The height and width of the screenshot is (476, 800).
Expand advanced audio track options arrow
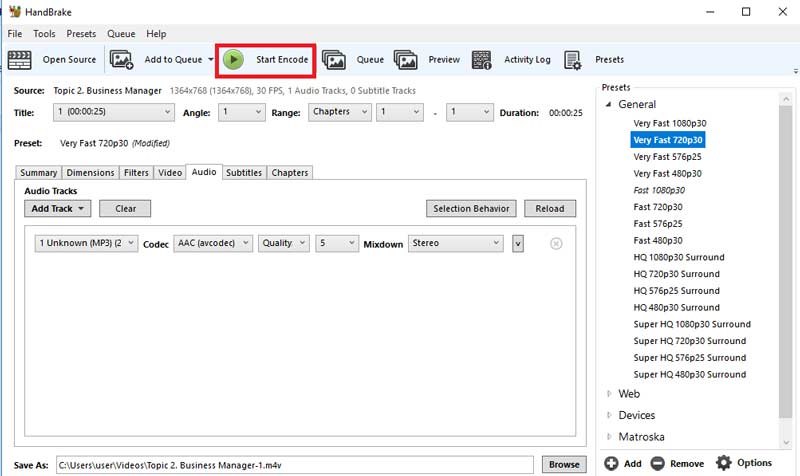pyautogui.click(x=518, y=244)
